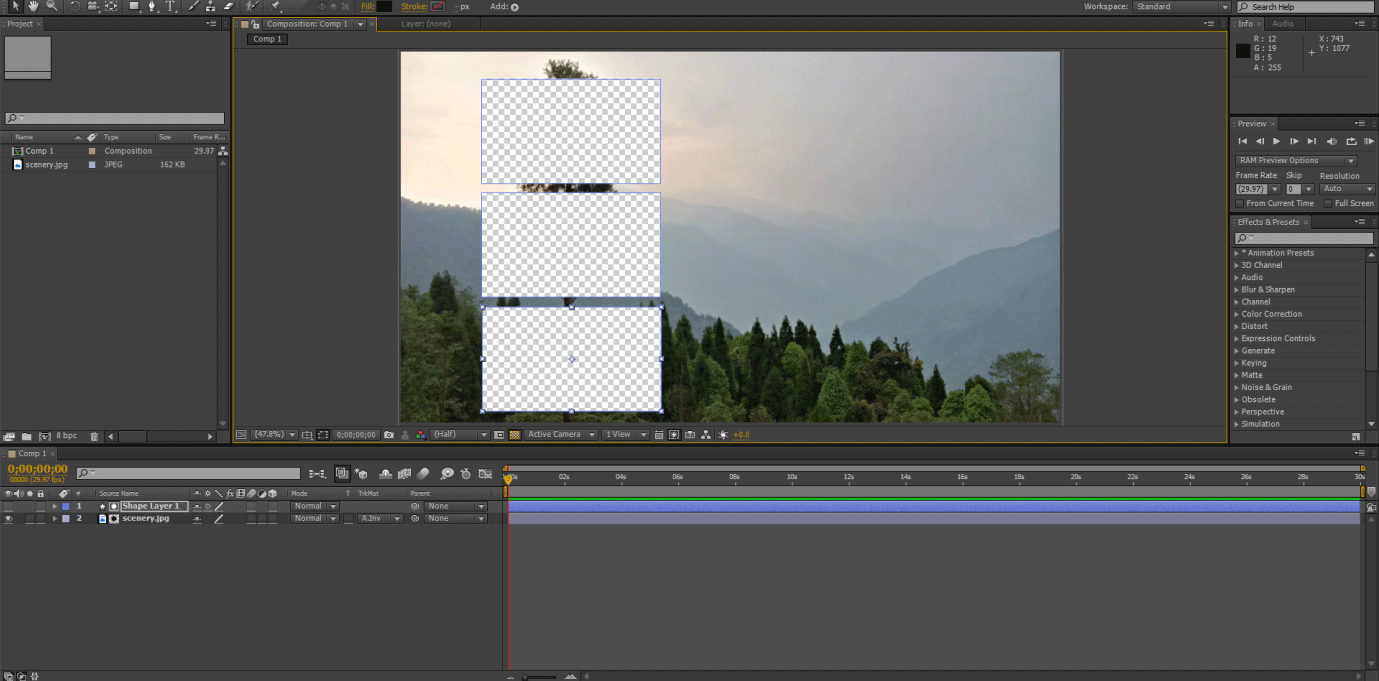Expand the Blur & Sharpen effects category
The height and width of the screenshot is (681, 1379).
point(1236,289)
